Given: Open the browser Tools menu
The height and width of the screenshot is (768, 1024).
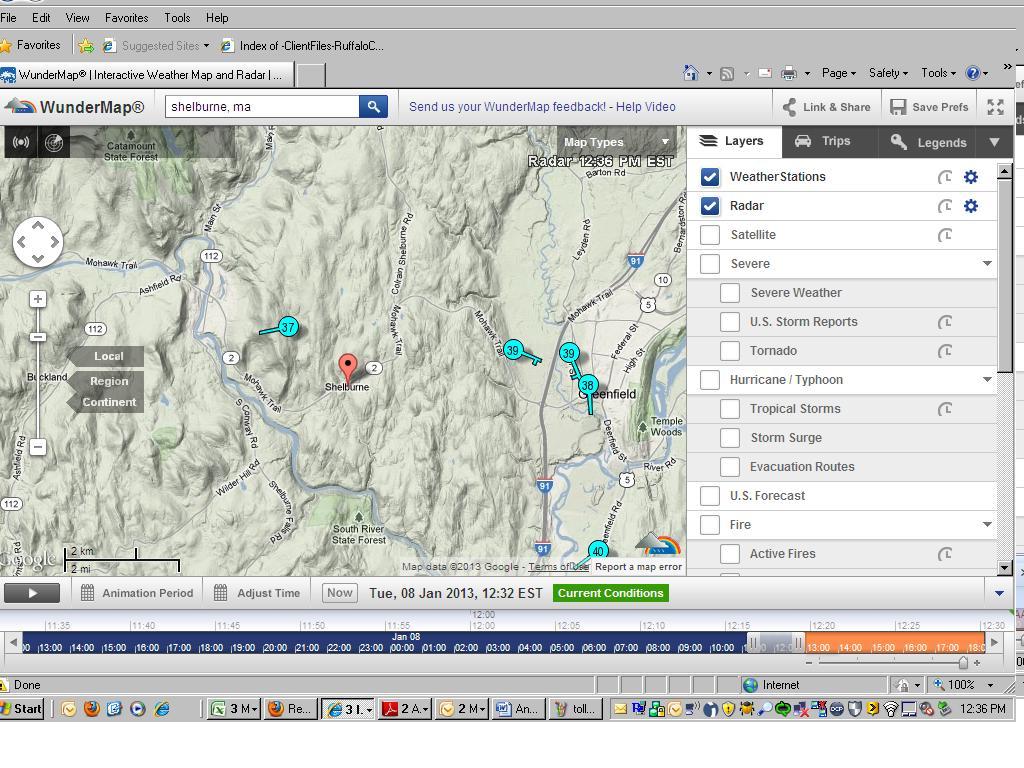Looking at the screenshot, I should [x=177, y=18].
